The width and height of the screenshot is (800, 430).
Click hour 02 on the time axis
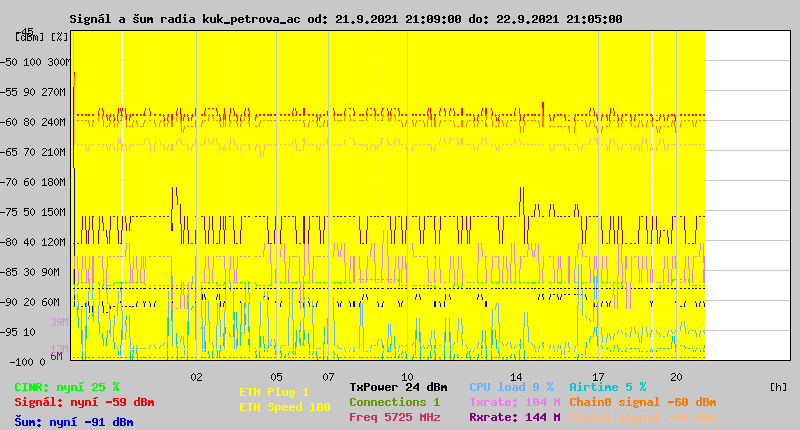pyautogui.click(x=197, y=377)
